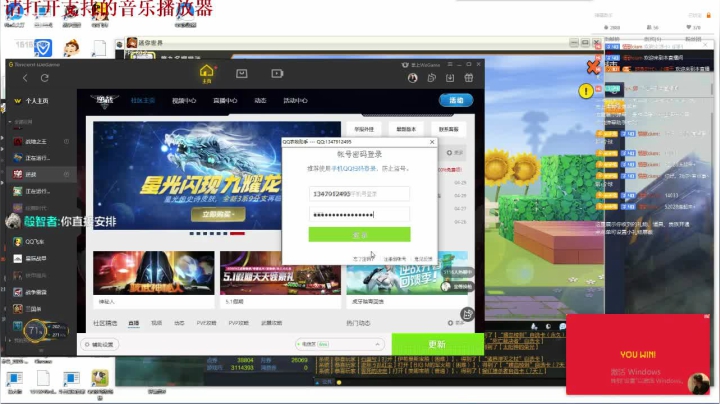Close the QQ login dialog
This screenshot has height=404, width=720.
coord(432,142)
